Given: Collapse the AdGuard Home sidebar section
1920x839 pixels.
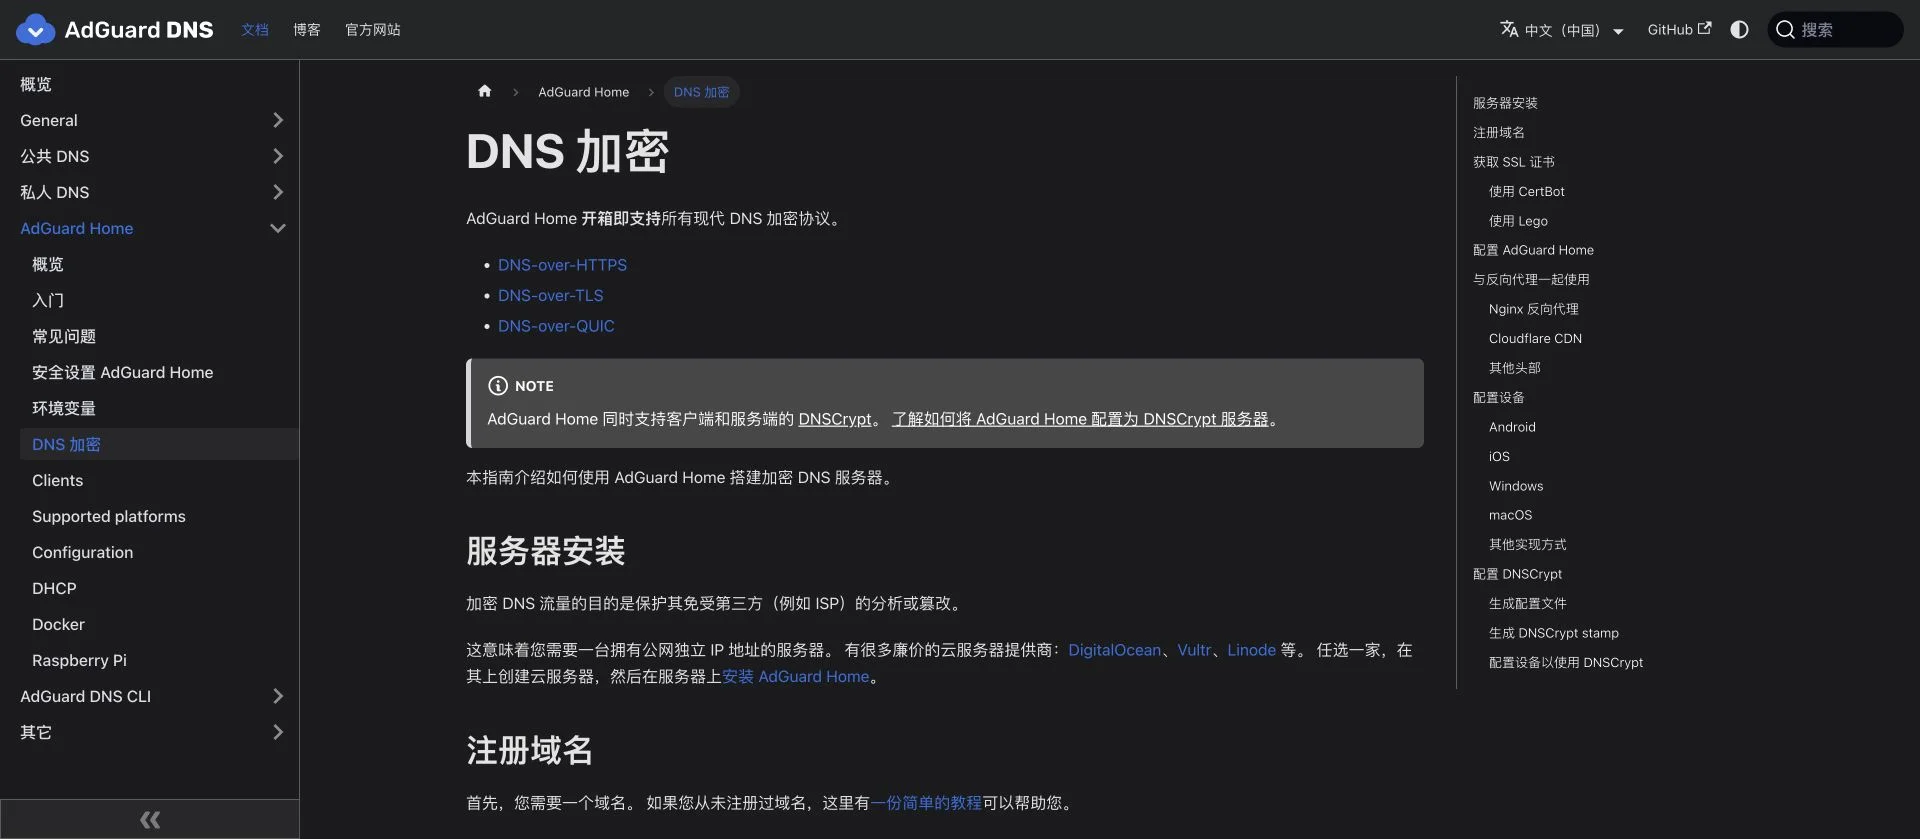Looking at the screenshot, I should [x=278, y=228].
